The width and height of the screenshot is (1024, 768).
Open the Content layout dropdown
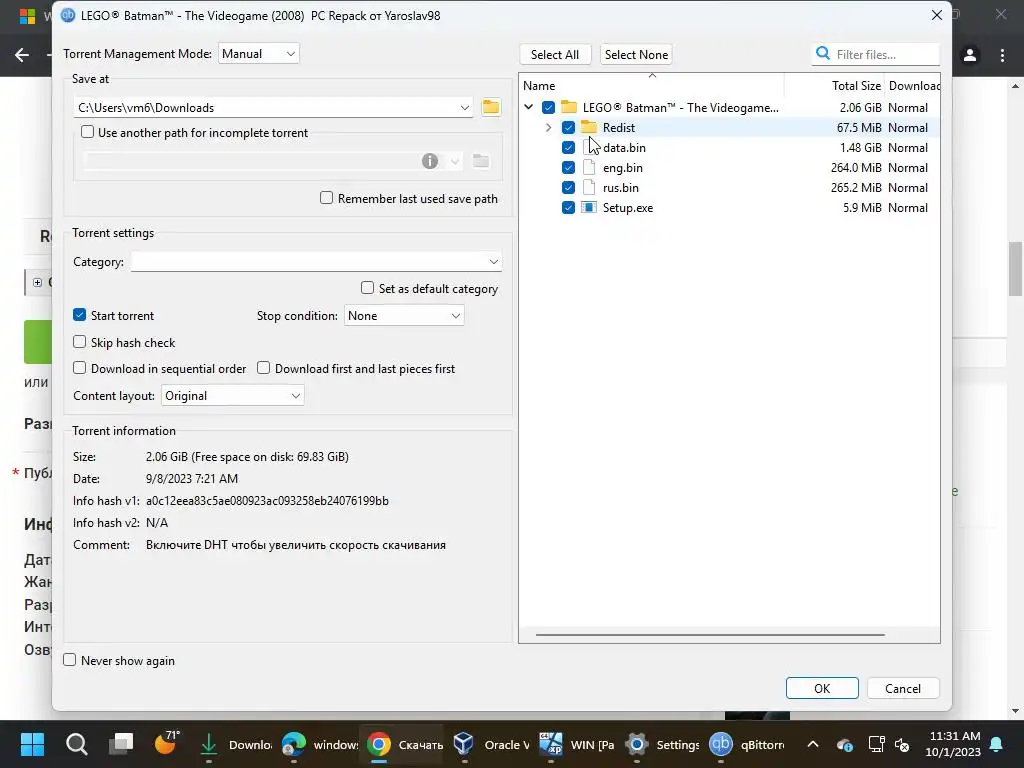(x=232, y=396)
